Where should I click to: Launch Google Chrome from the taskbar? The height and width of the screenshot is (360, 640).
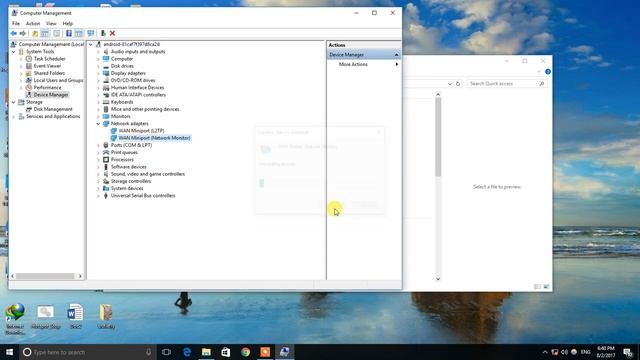(245, 352)
